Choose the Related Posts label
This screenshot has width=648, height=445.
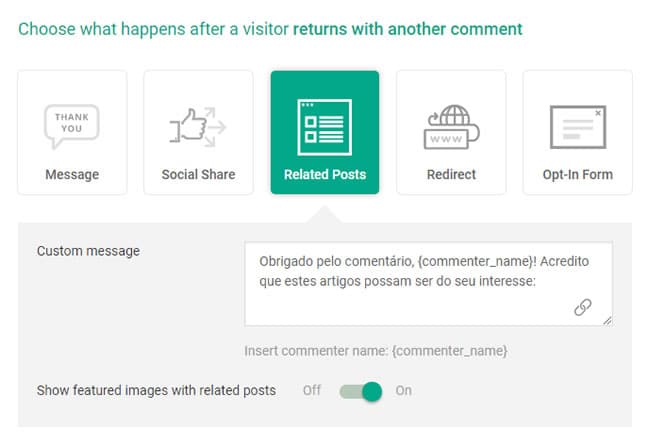325,174
